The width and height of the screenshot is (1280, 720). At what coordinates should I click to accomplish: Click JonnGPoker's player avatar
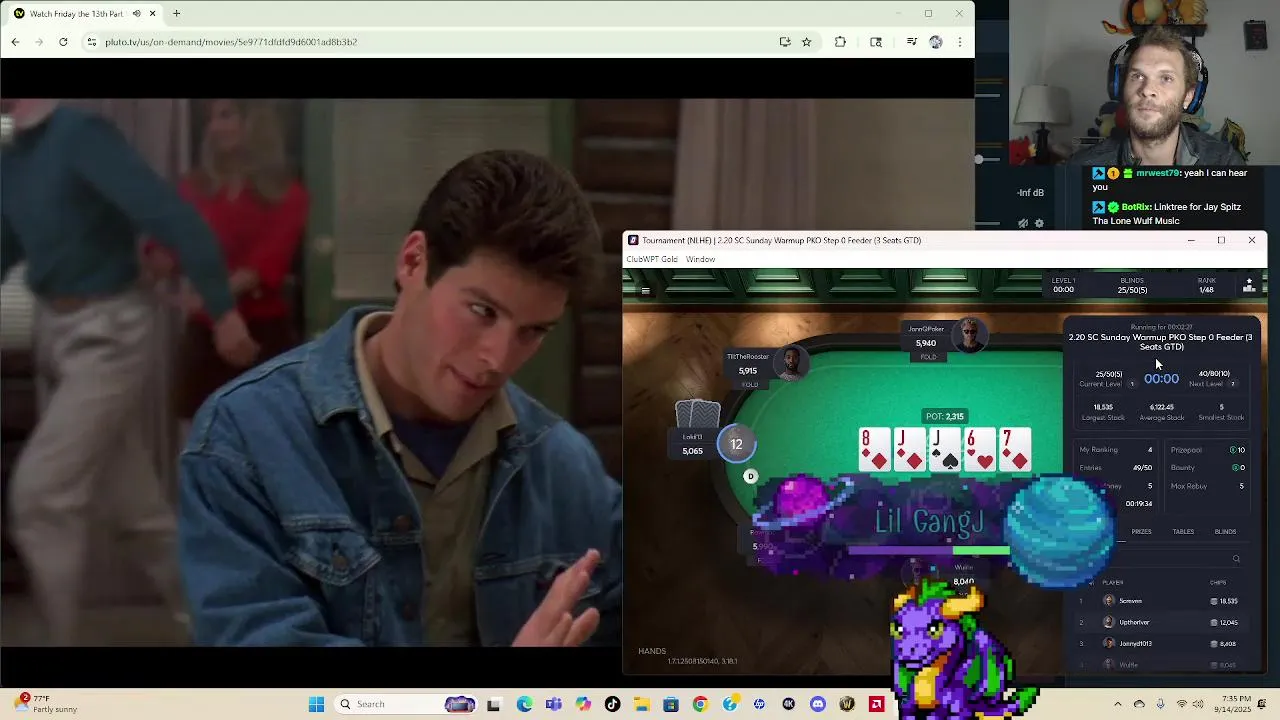click(x=969, y=335)
